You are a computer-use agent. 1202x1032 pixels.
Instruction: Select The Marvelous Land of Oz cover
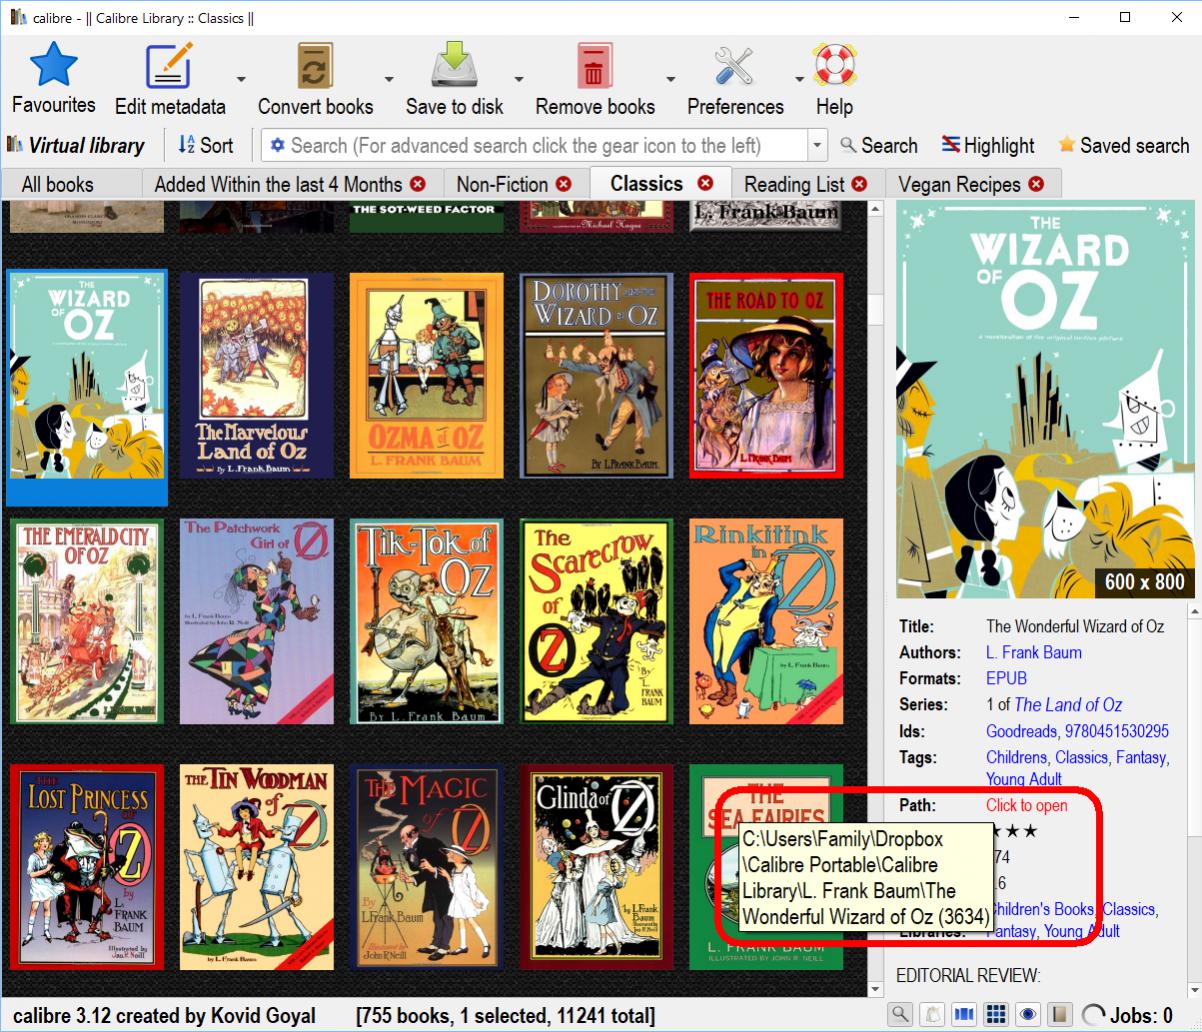coord(257,375)
